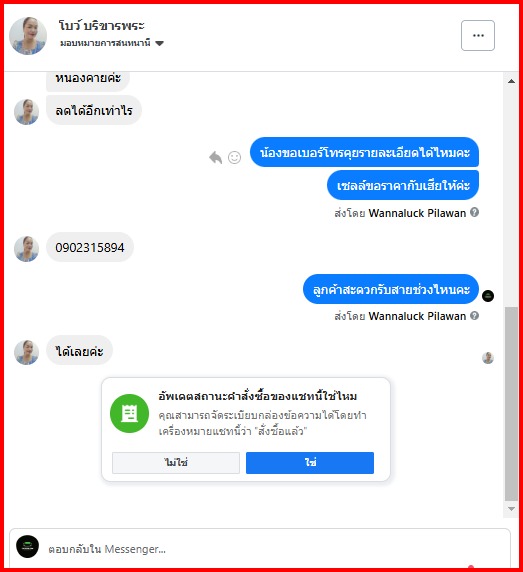The height and width of the screenshot is (572, 523).
Task: Open the emoji reaction smiley icon
Action: [x=235, y=157]
